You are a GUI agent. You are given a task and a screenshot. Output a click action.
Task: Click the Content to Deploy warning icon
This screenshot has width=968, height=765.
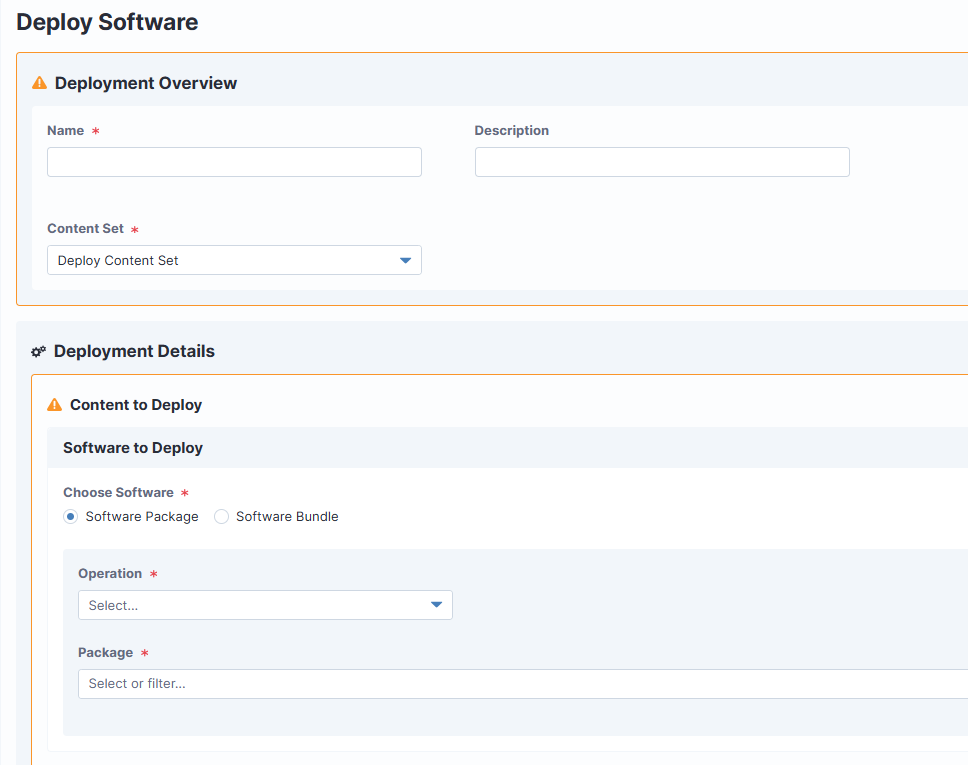click(x=54, y=405)
